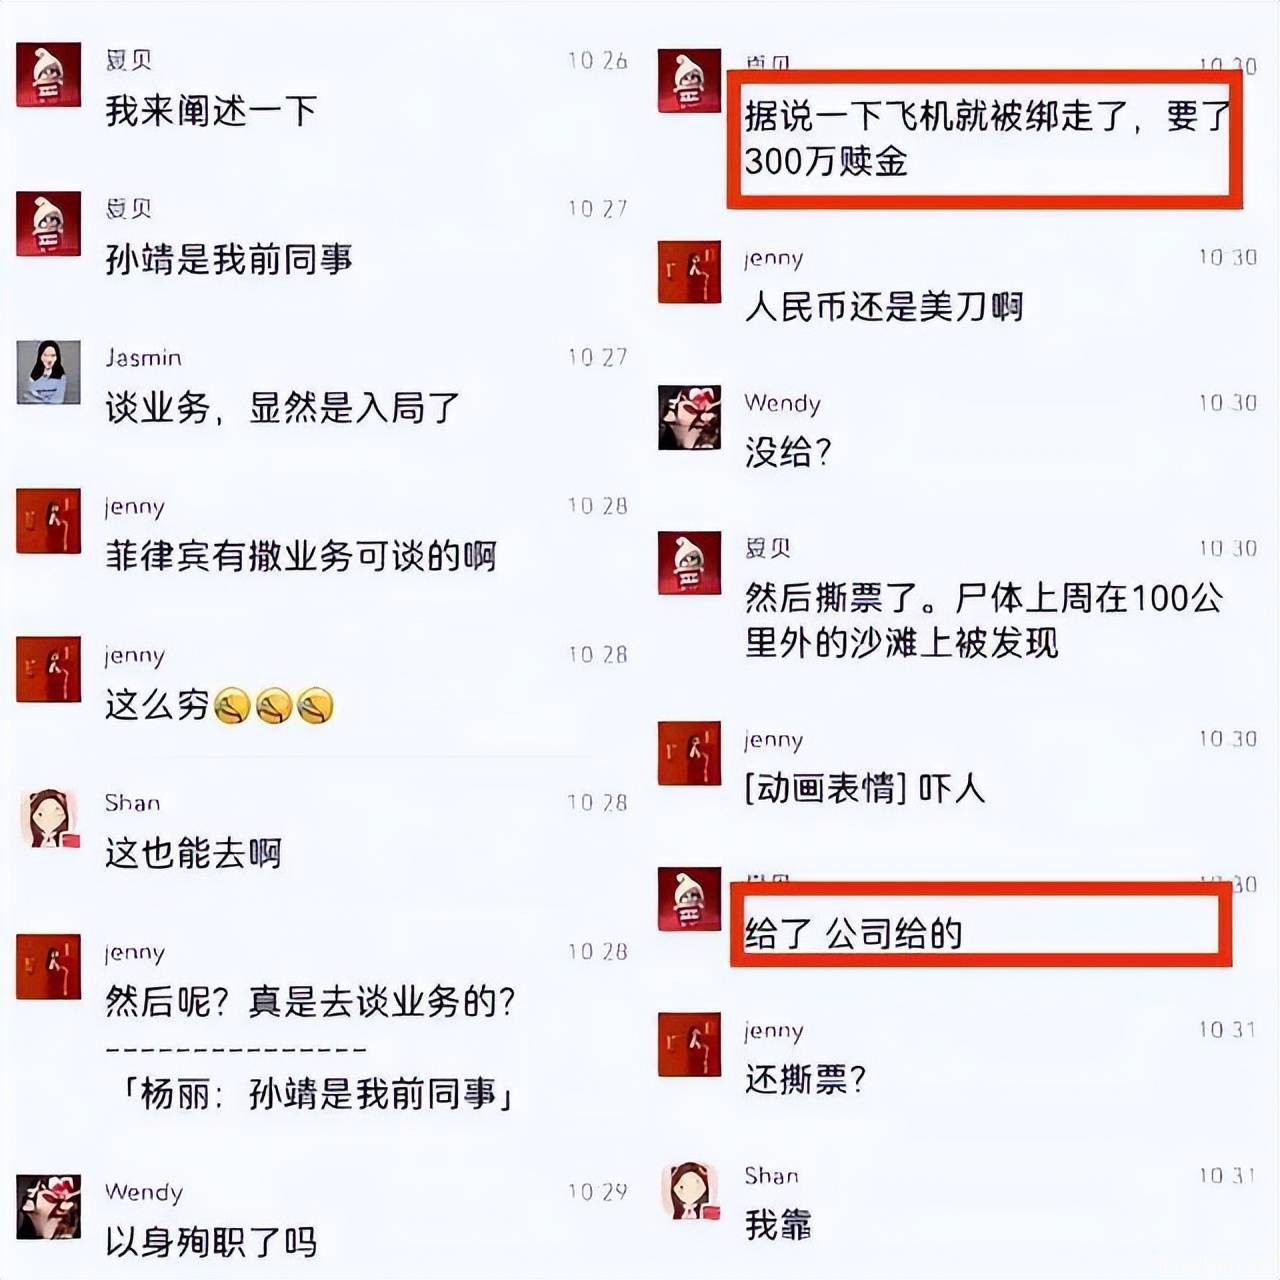The width and height of the screenshot is (1280, 1280).
Task: Click Shan's avatar next to '这也能去啊'
Action: tap(48, 818)
